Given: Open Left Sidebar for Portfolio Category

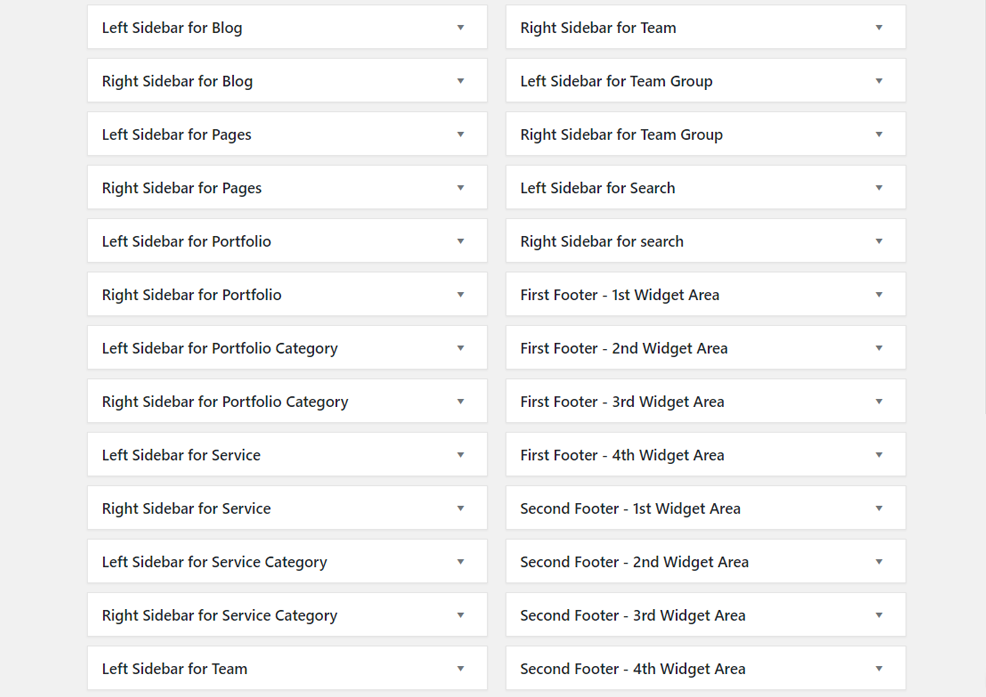Looking at the screenshot, I should tap(460, 348).
